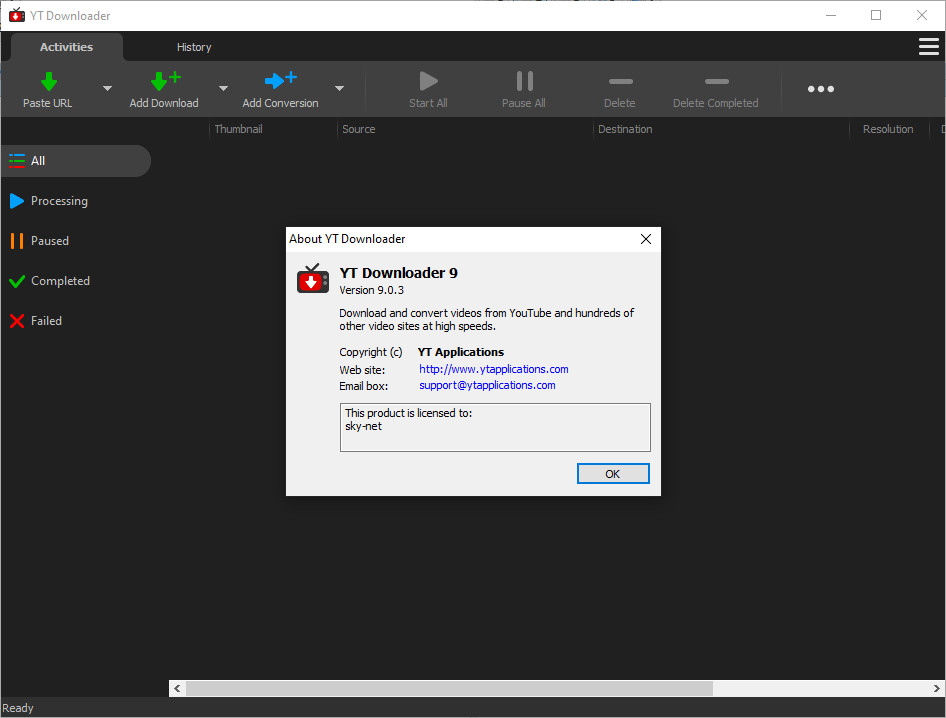This screenshot has height=718, width=946.
Task: Click the Destination column header
Action: [x=625, y=129]
